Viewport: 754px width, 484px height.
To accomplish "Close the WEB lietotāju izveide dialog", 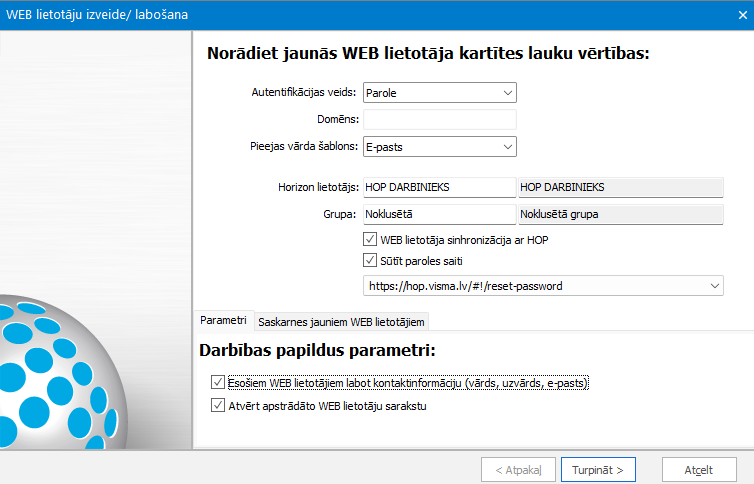I will [x=742, y=15].
